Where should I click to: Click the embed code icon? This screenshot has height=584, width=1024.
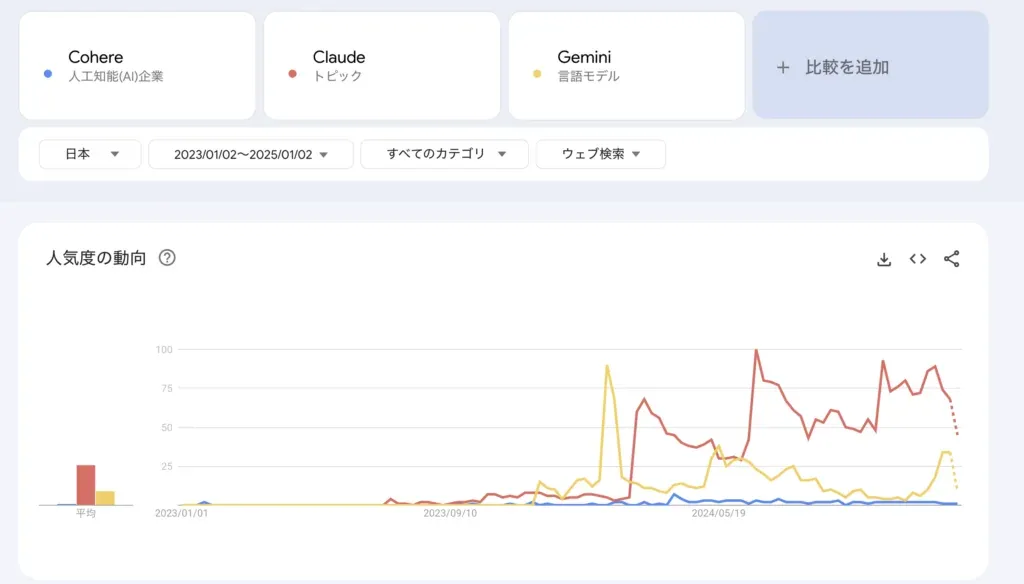918,259
